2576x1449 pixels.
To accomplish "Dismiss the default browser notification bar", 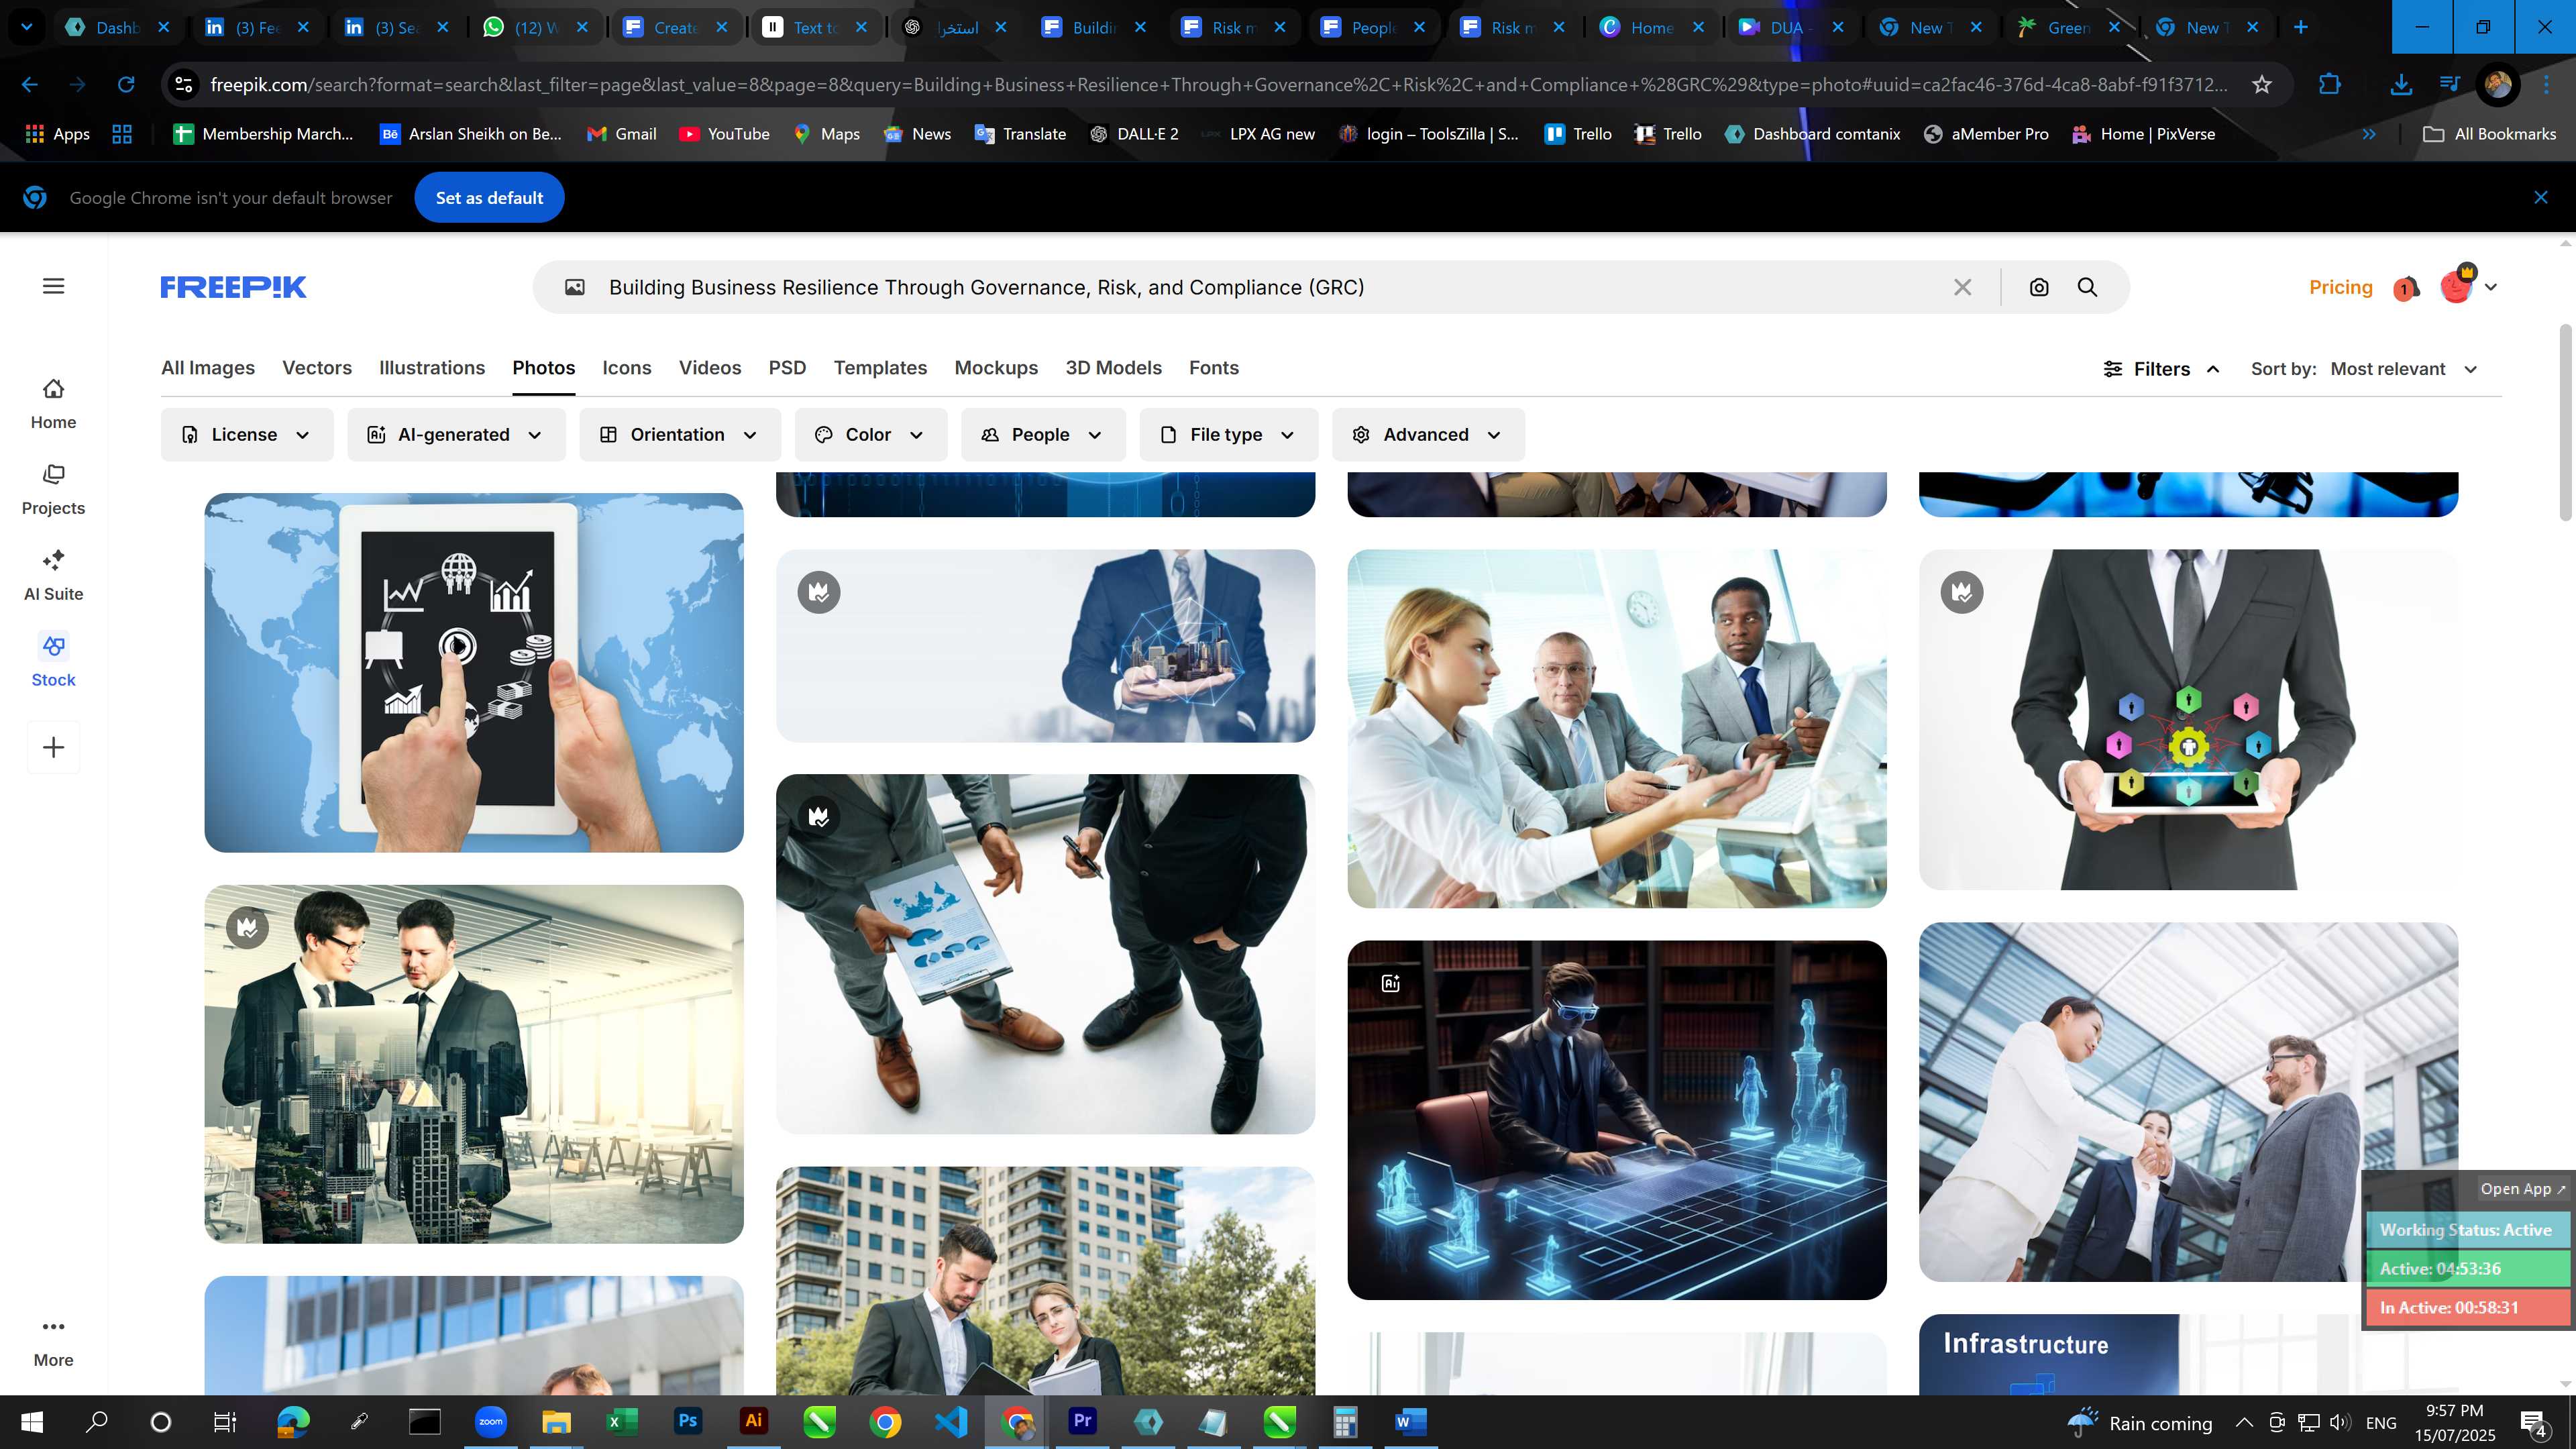I will (2541, 198).
